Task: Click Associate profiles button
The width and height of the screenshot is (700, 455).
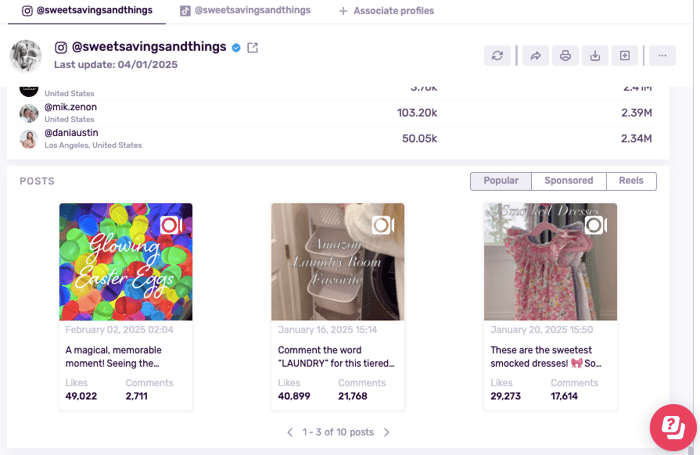Action: (386, 11)
